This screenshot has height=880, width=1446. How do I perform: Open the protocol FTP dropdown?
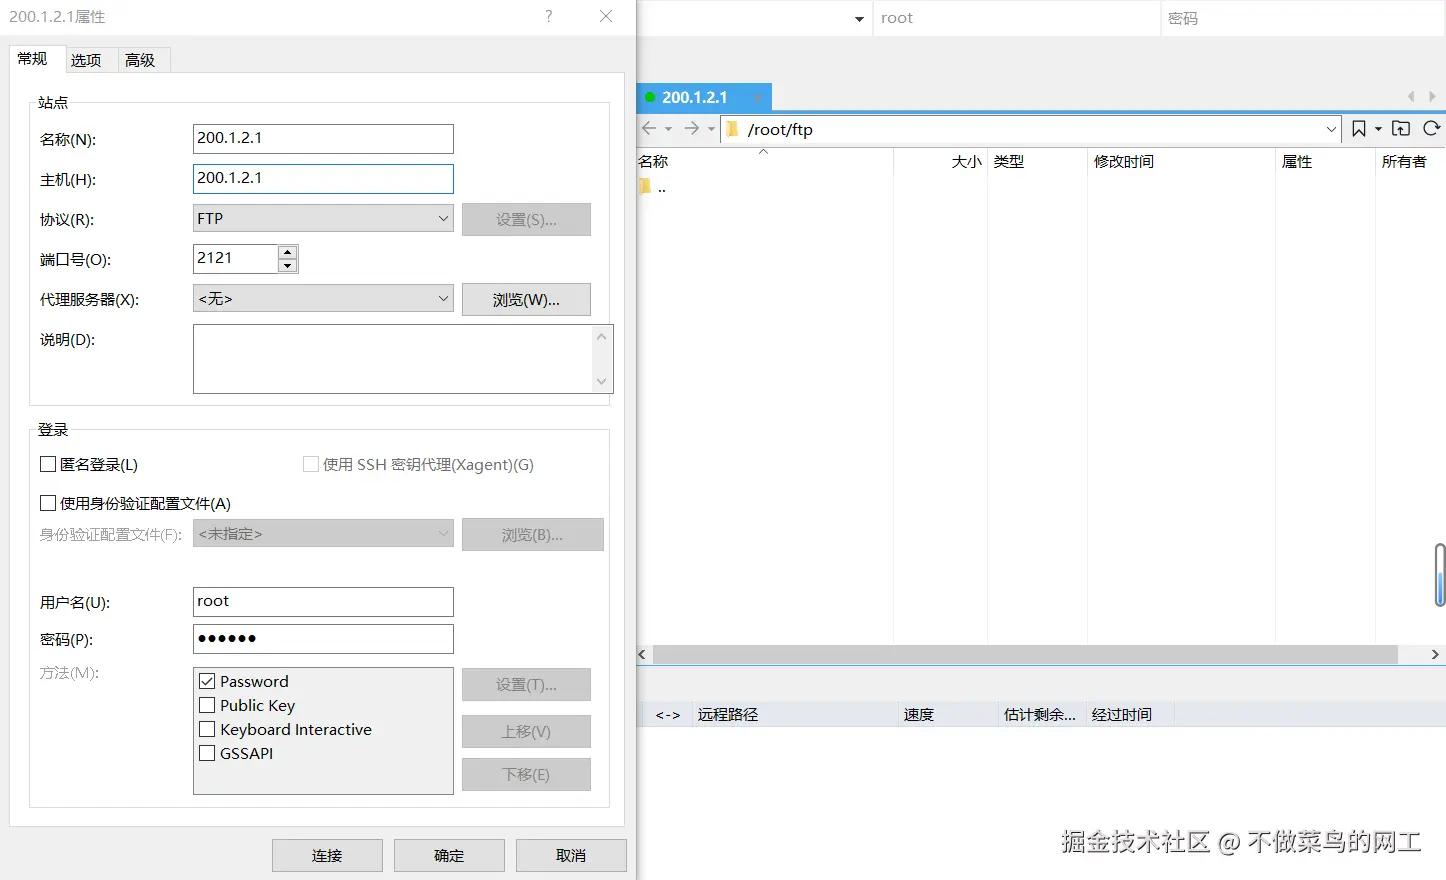[323, 218]
